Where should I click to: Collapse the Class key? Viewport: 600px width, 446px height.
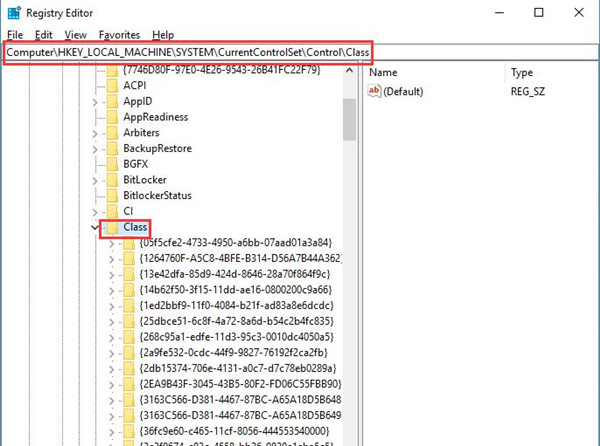95,228
